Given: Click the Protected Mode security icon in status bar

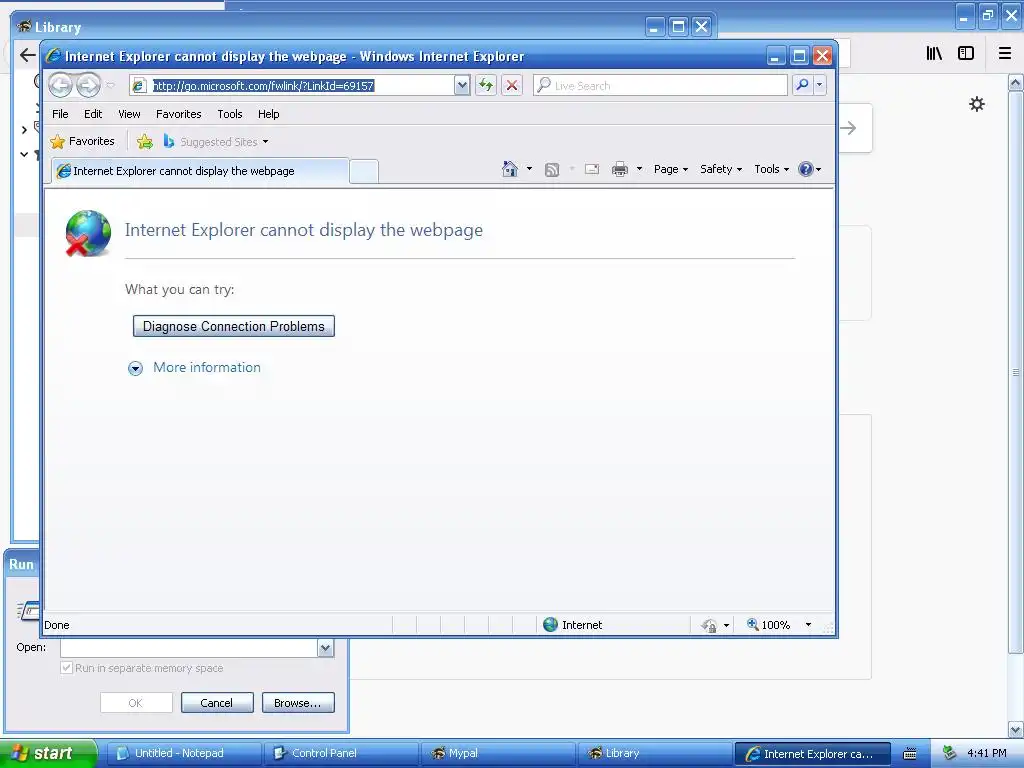Looking at the screenshot, I should tap(709, 626).
